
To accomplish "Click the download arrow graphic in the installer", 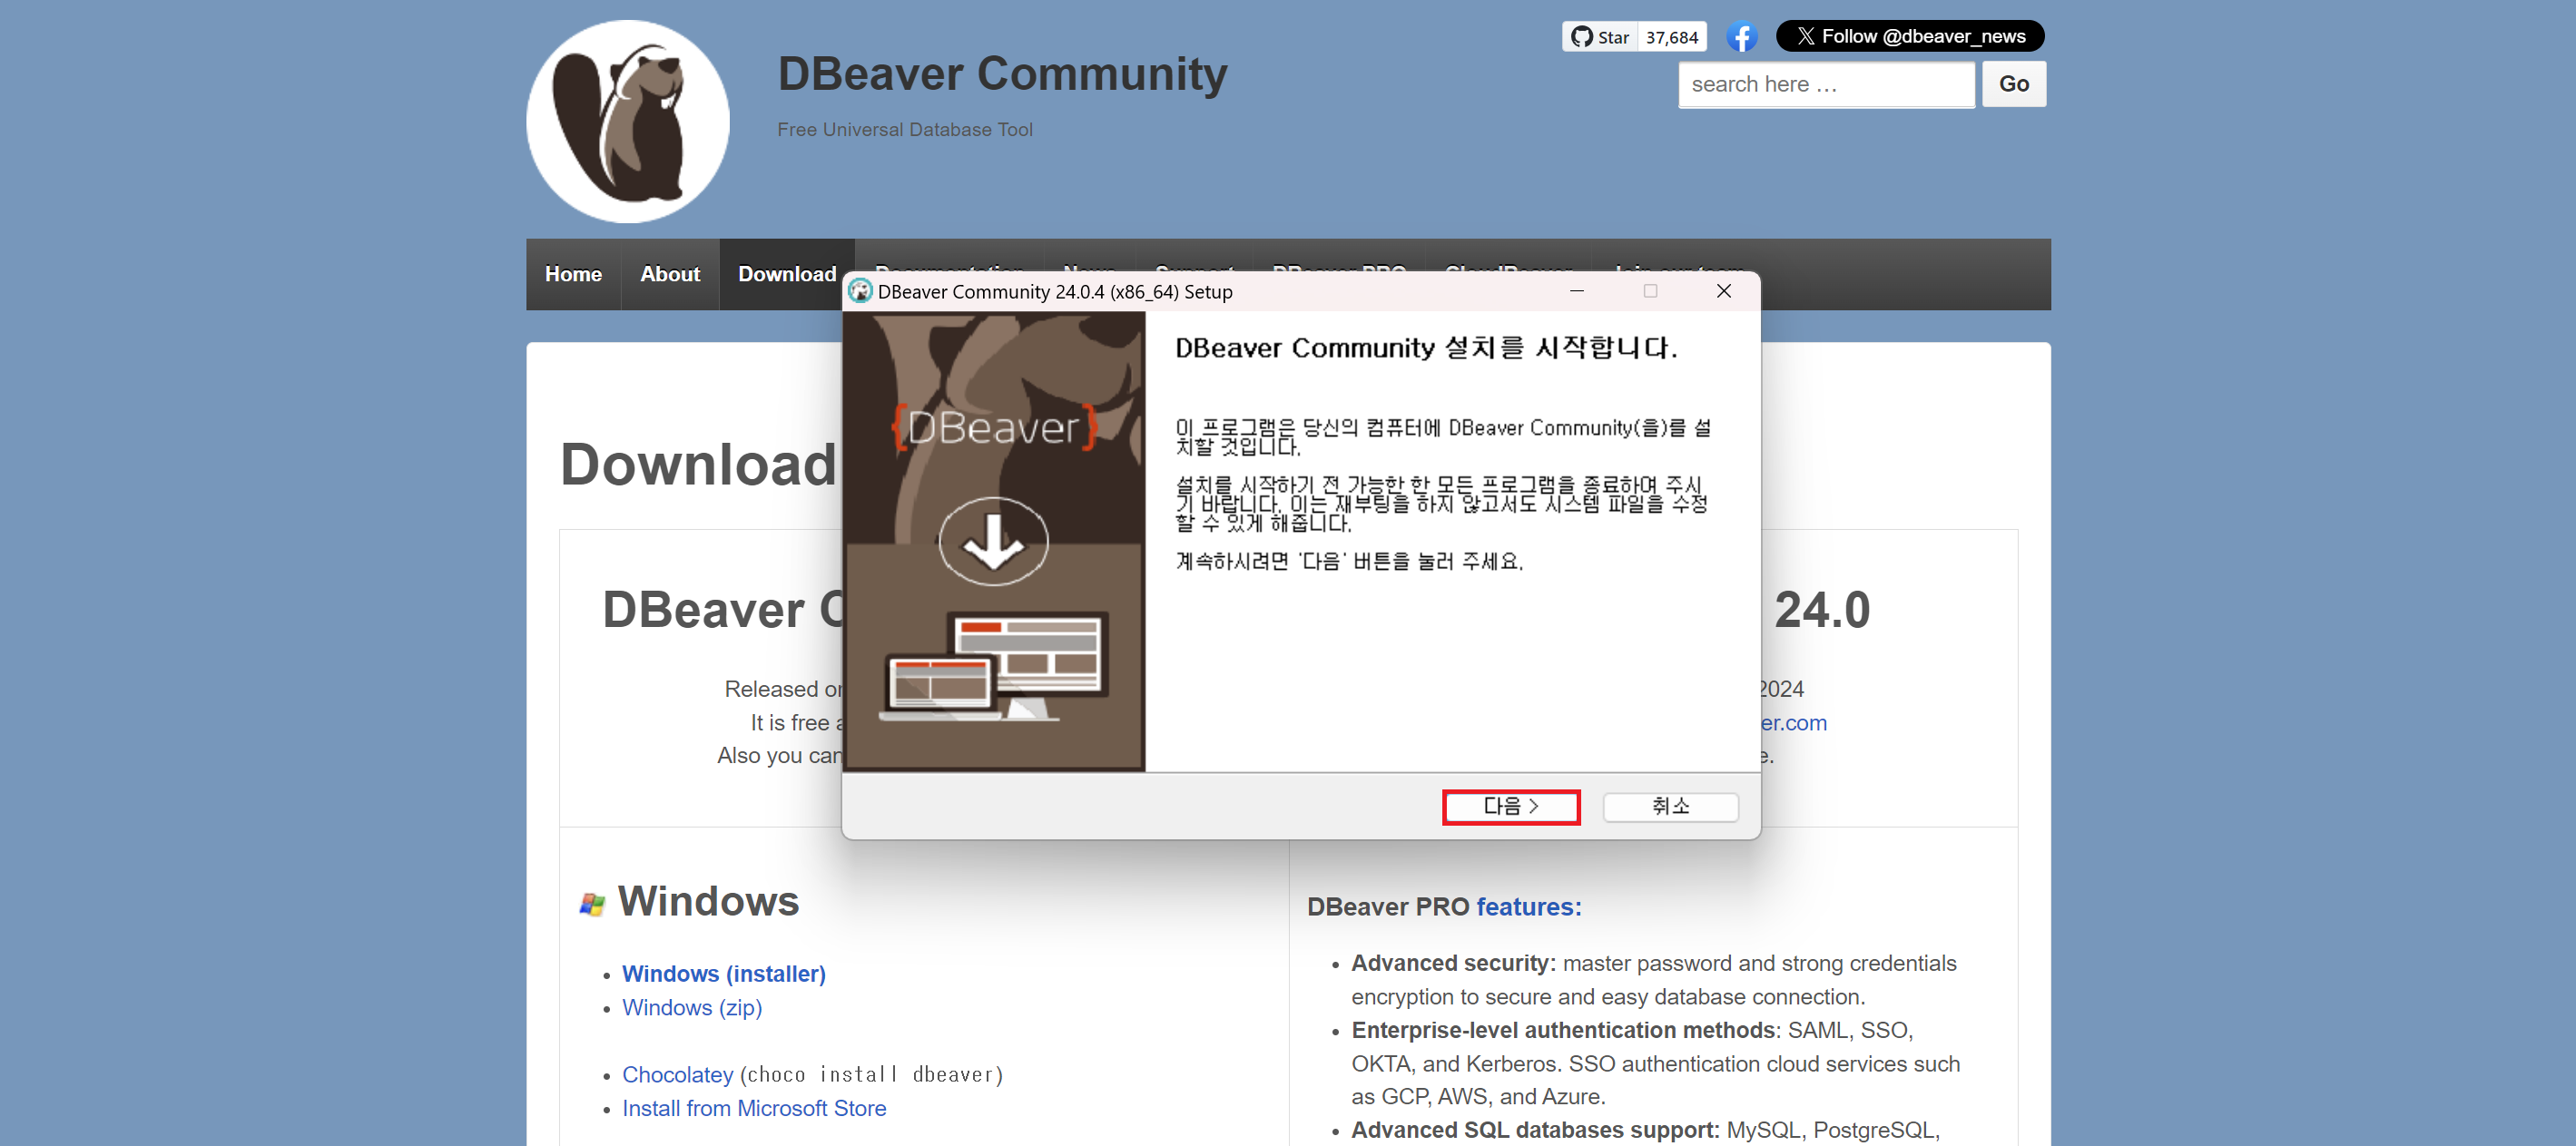I will click(992, 541).
